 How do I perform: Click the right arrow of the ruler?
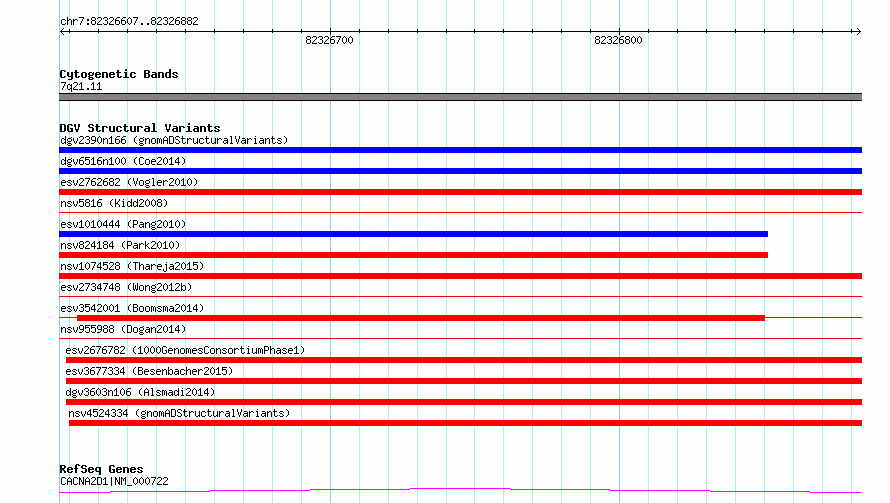(x=858, y=32)
